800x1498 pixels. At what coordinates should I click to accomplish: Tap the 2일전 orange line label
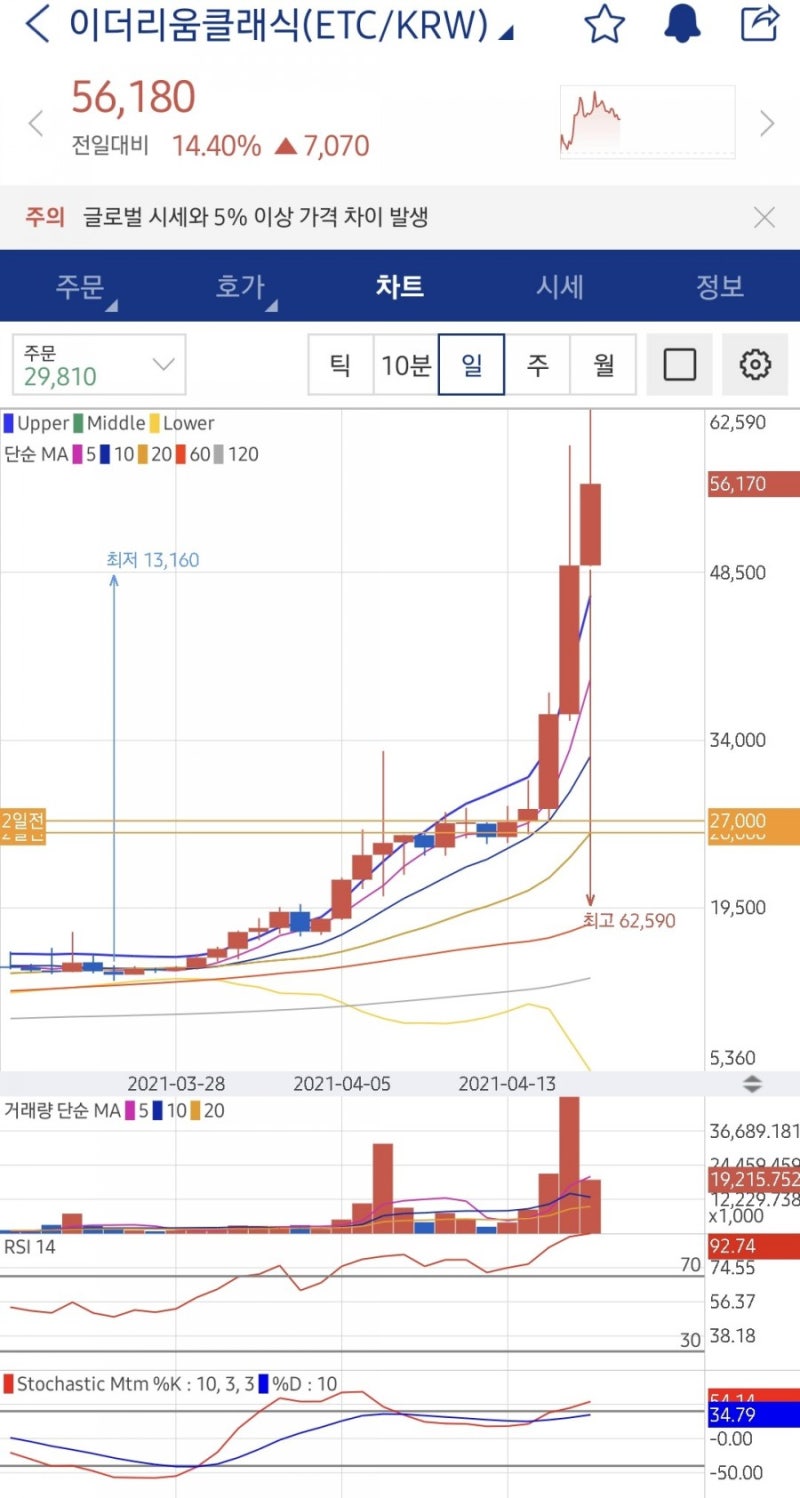coord(23,822)
